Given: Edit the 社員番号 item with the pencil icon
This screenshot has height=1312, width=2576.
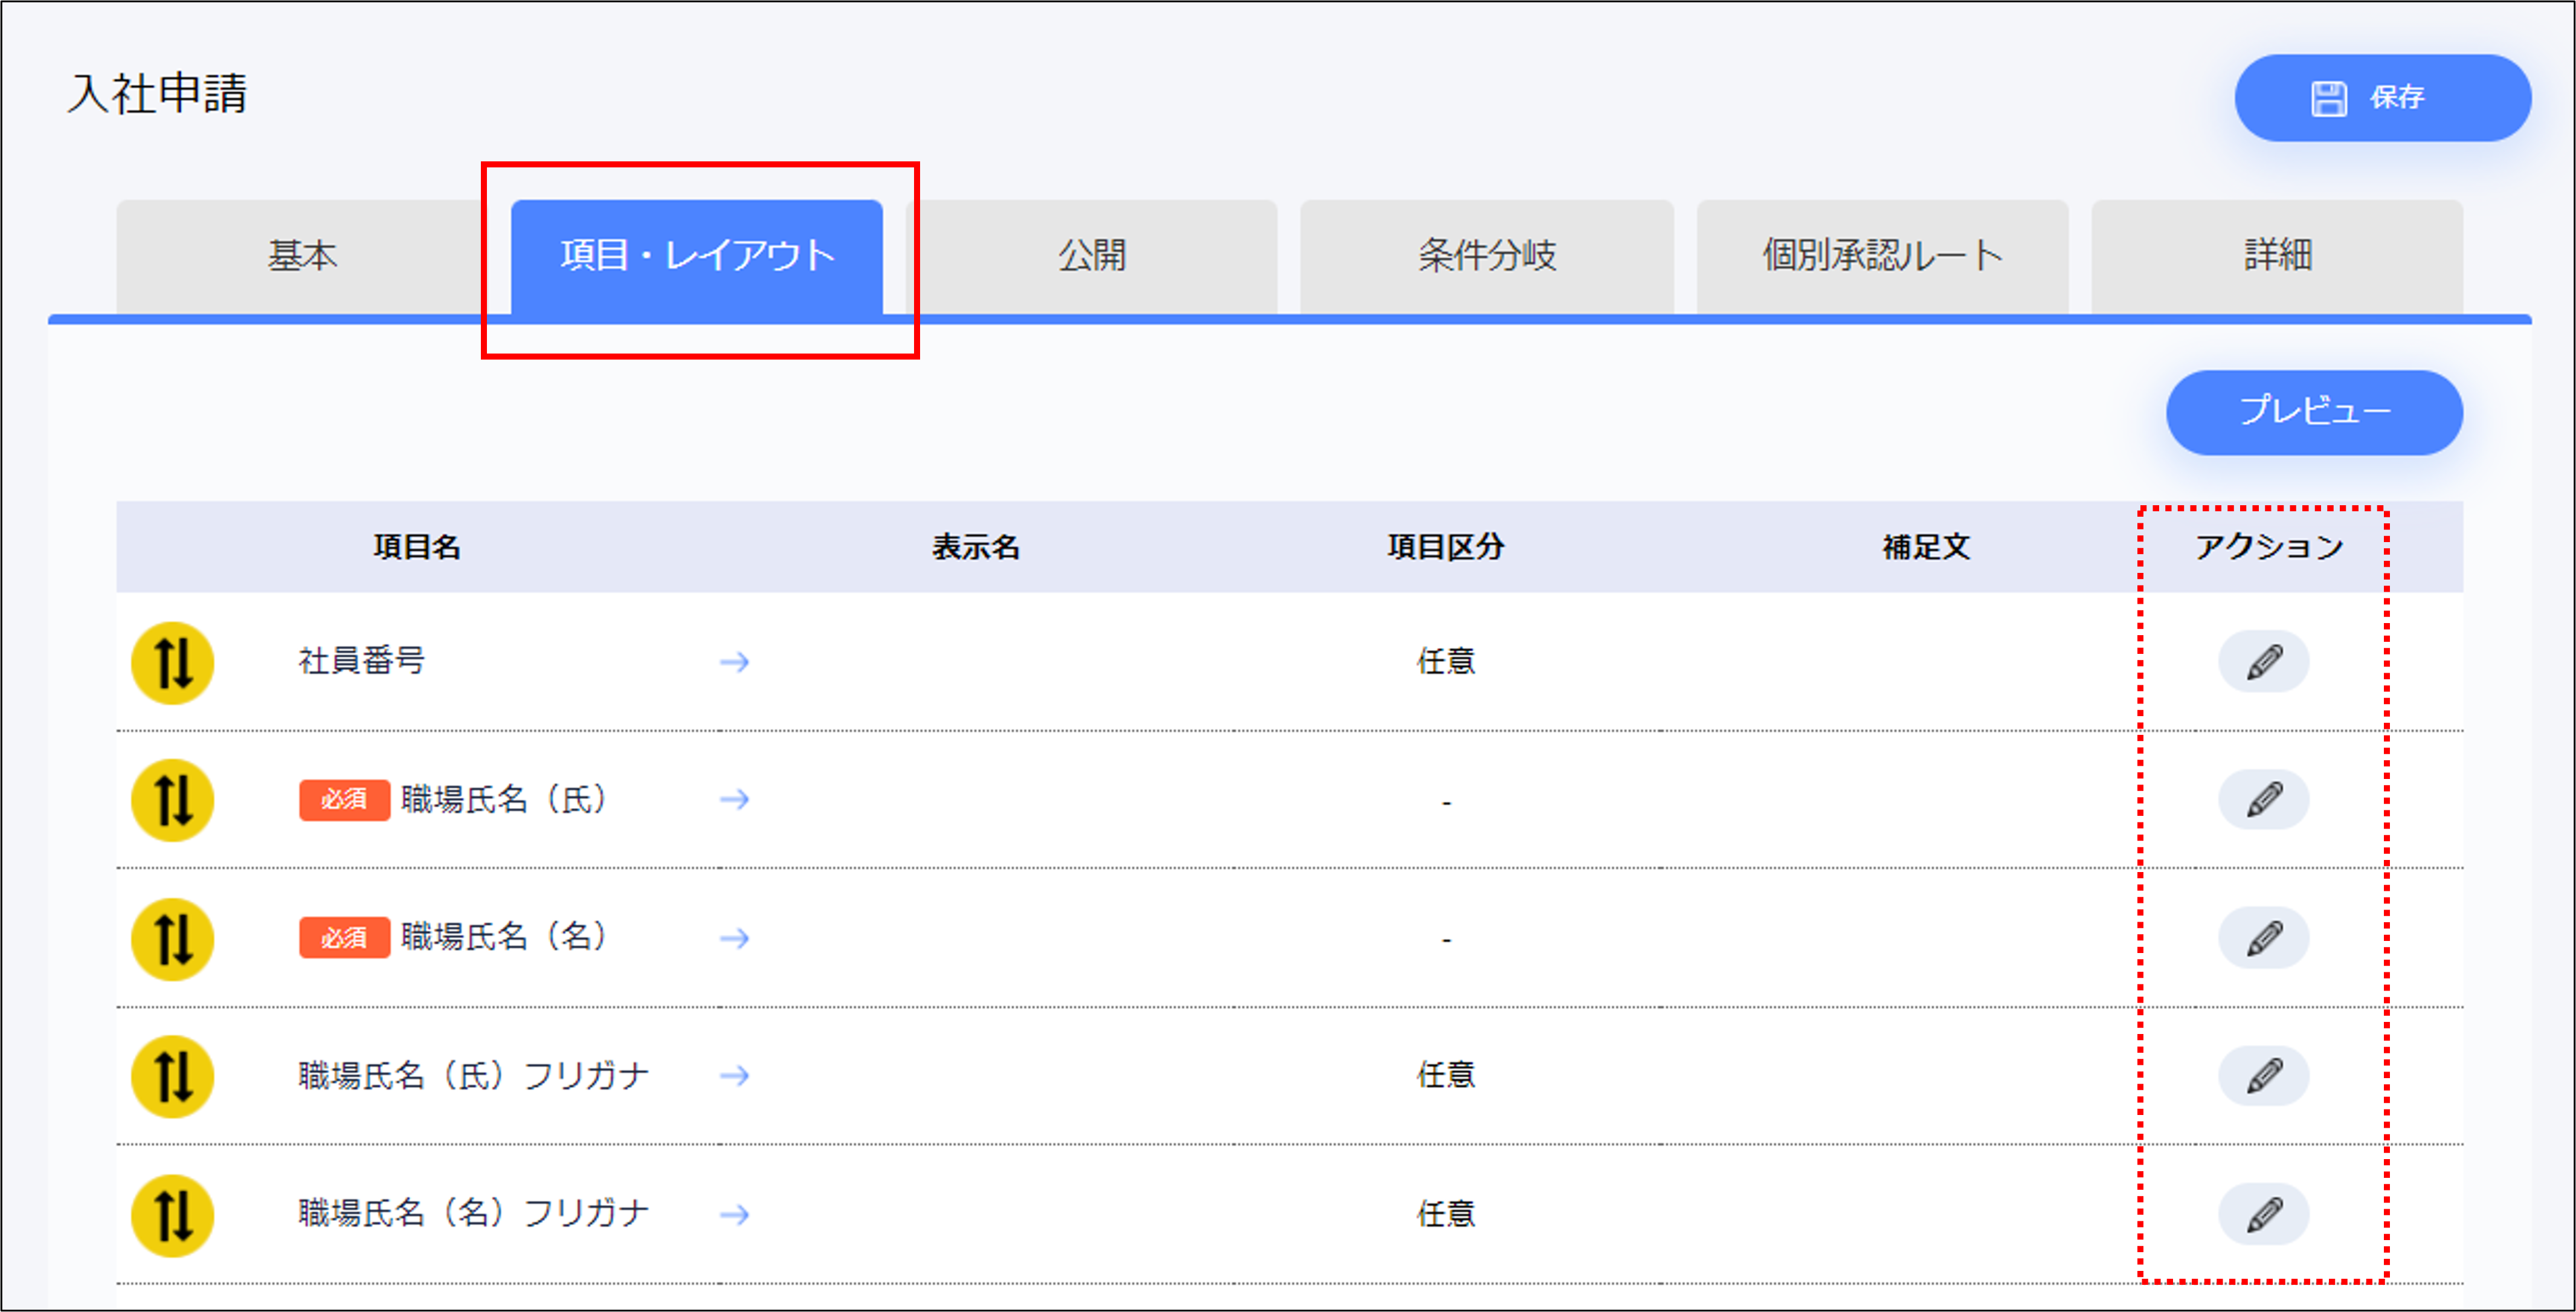Looking at the screenshot, I should click(2264, 661).
